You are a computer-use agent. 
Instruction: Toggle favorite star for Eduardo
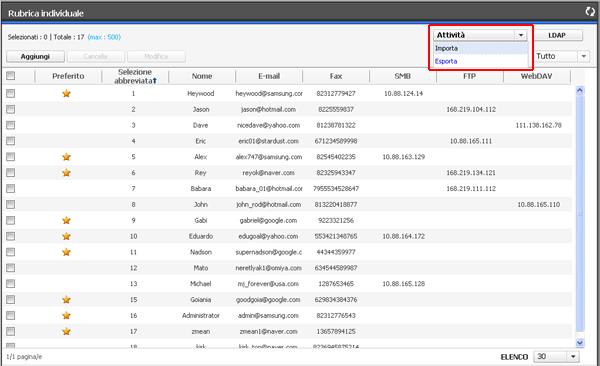pyautogui.click(x=66, y=236)
